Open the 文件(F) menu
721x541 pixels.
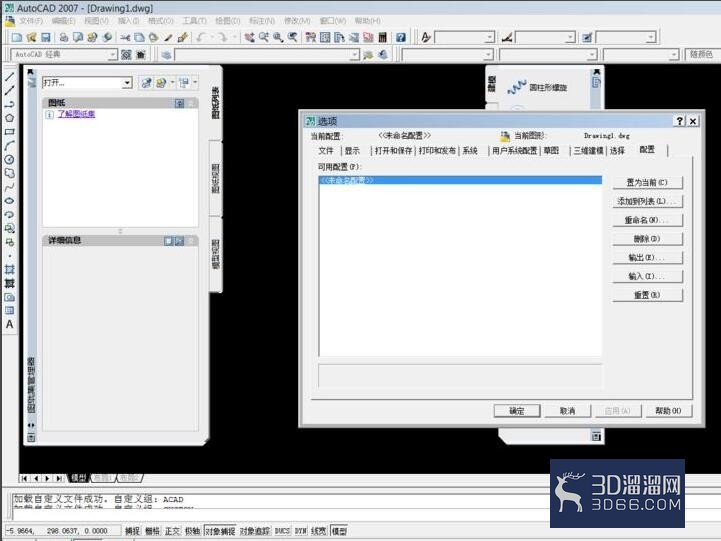31,21
